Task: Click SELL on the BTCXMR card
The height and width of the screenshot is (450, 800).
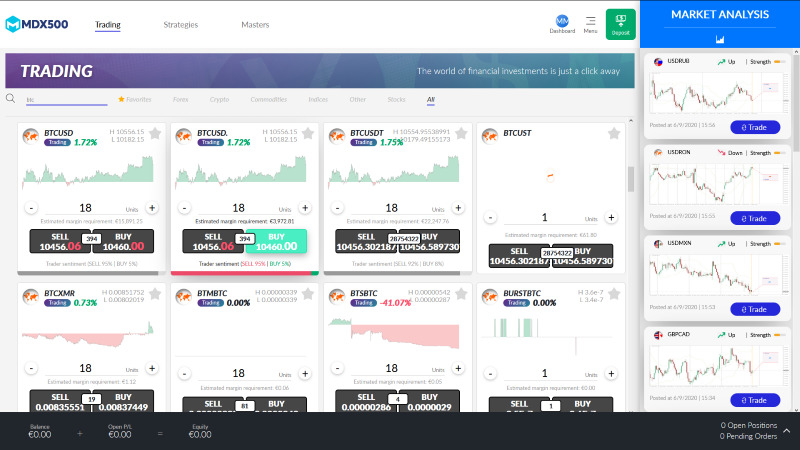Action: coord(60,401)
